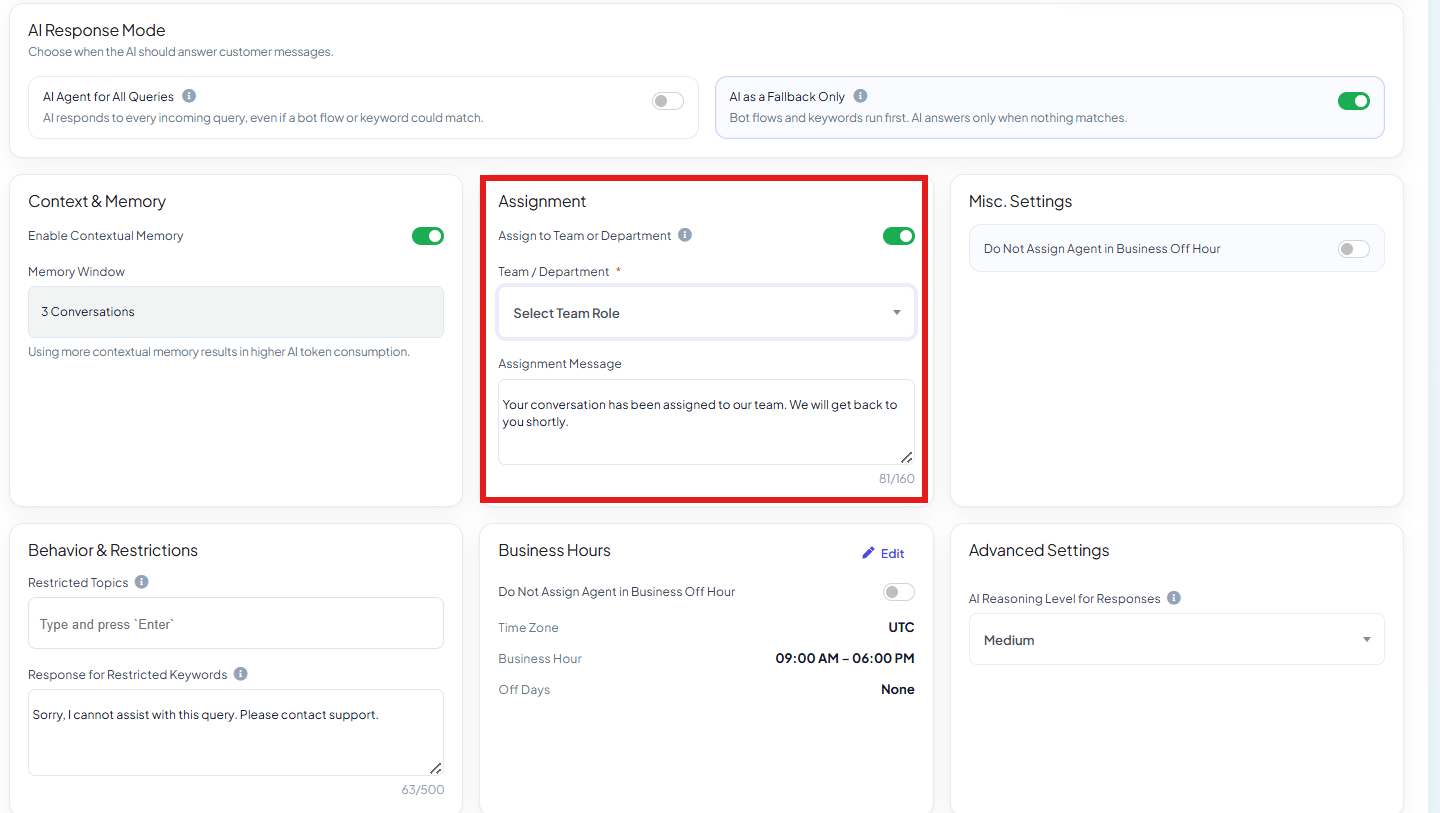Click the Context & Memory heading
Screen dimensions: 1440x813
click(97, 201)
